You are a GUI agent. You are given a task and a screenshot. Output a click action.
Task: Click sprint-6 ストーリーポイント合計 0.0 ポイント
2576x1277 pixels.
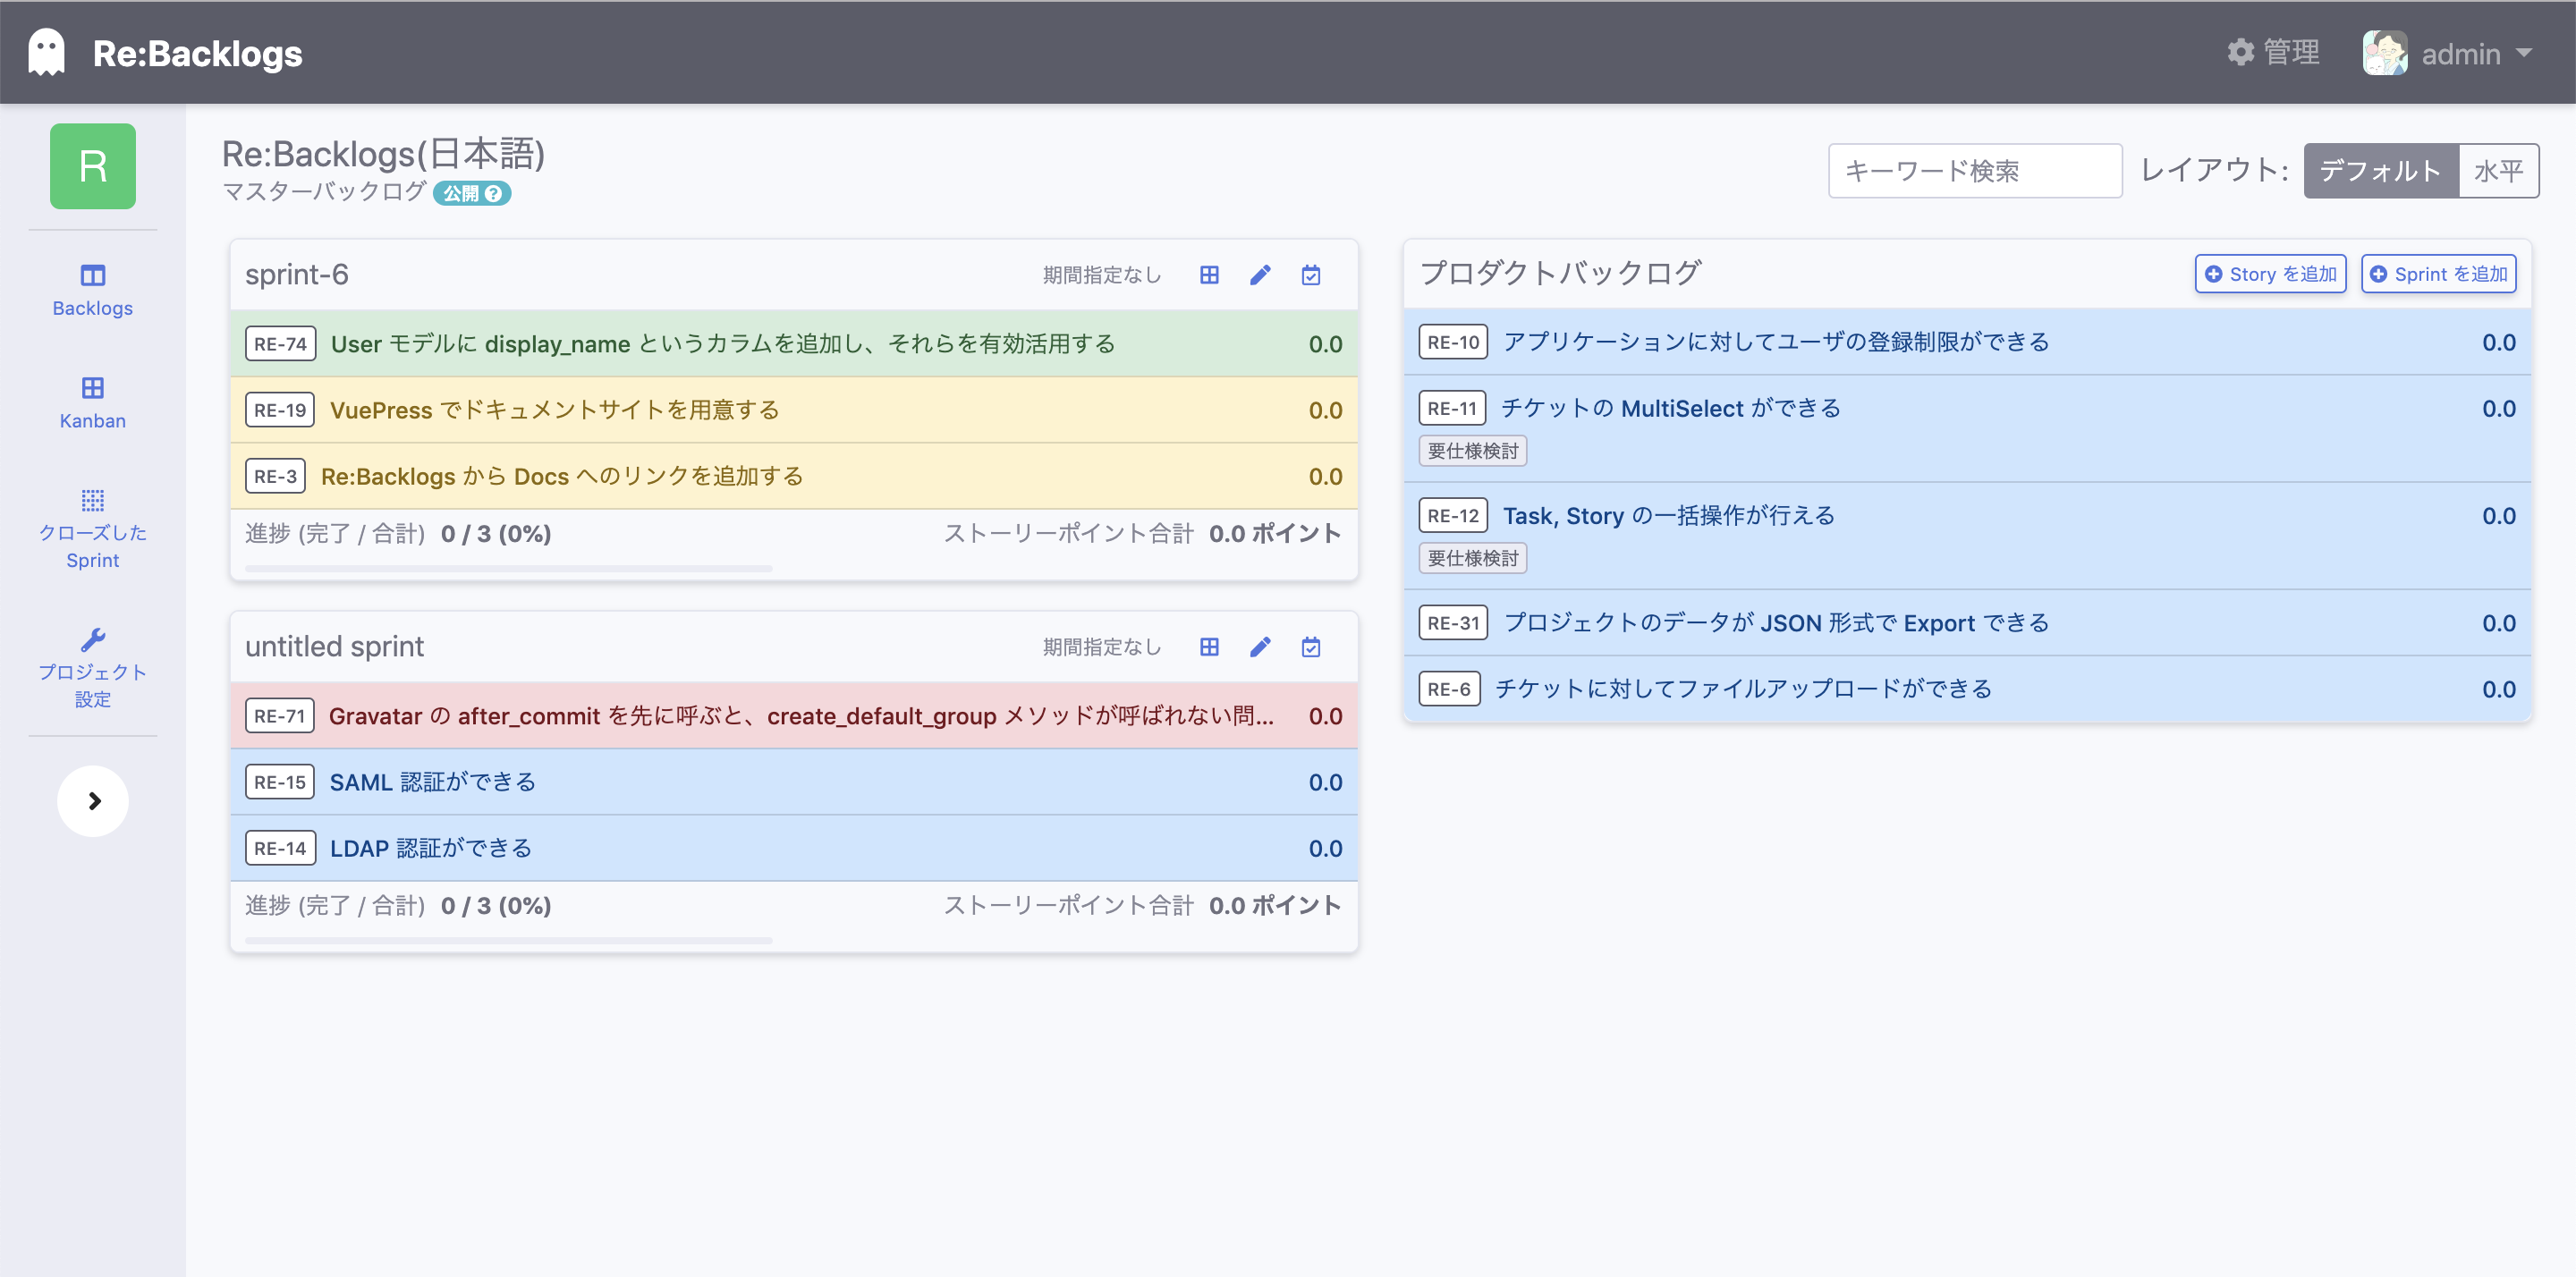click(1142, 534)
